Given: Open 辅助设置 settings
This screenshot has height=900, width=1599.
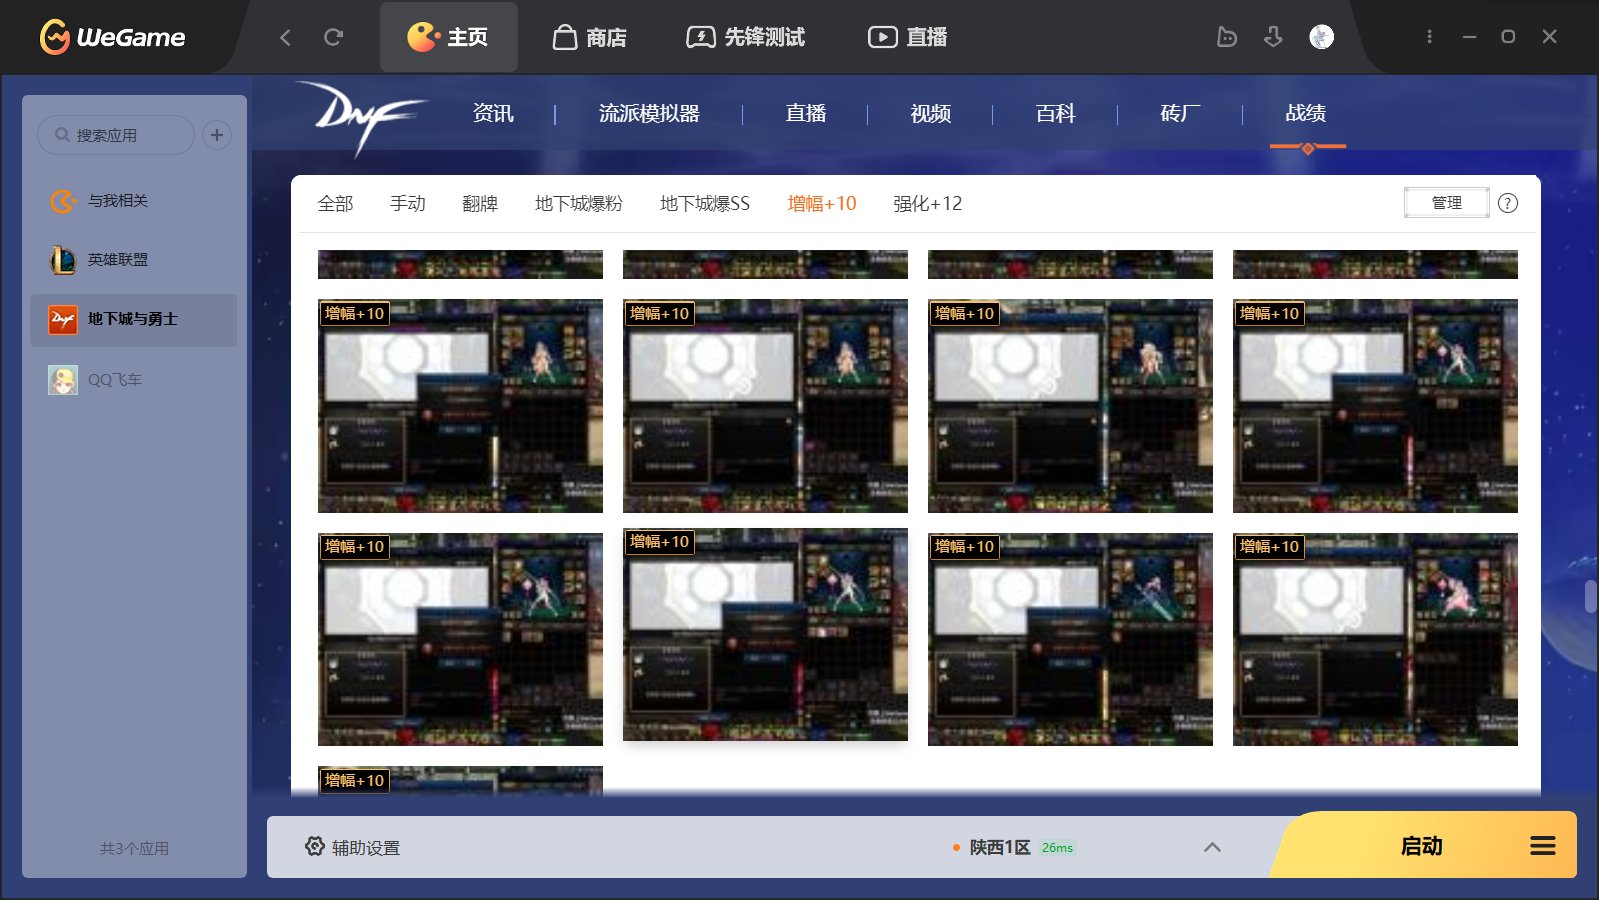Looking at the screenshot, I should [352, 847].
